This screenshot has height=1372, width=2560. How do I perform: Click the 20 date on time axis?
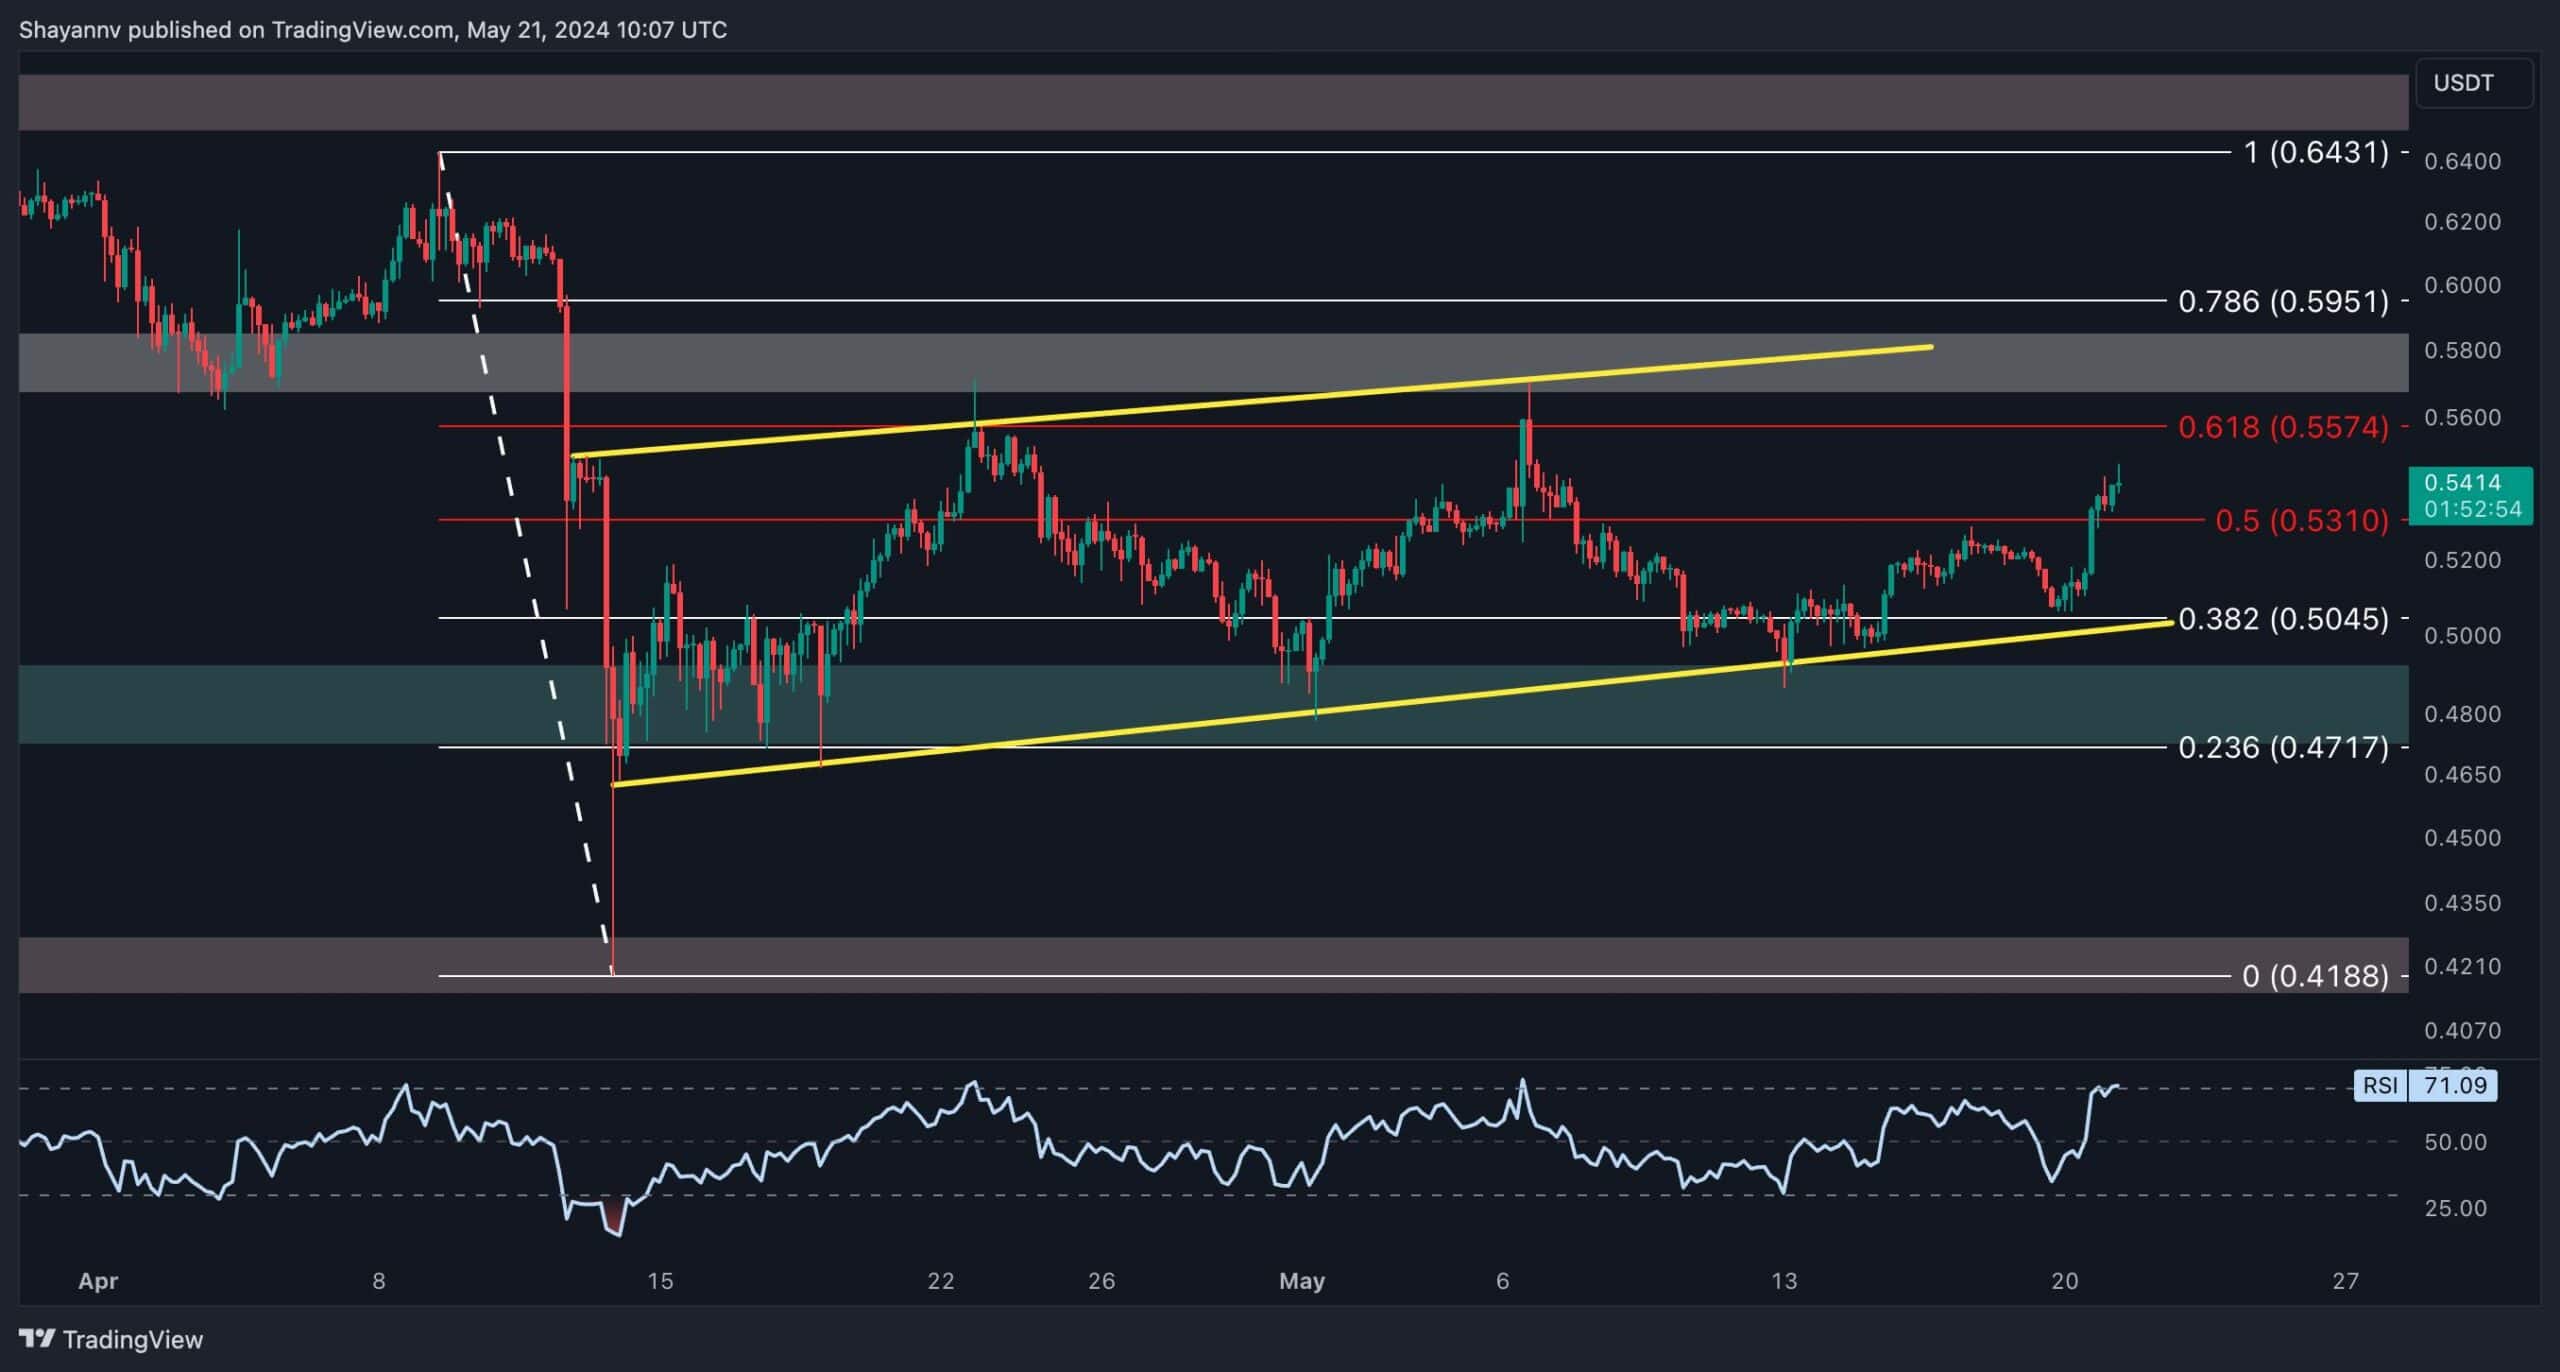(x=2065, y=1280)
